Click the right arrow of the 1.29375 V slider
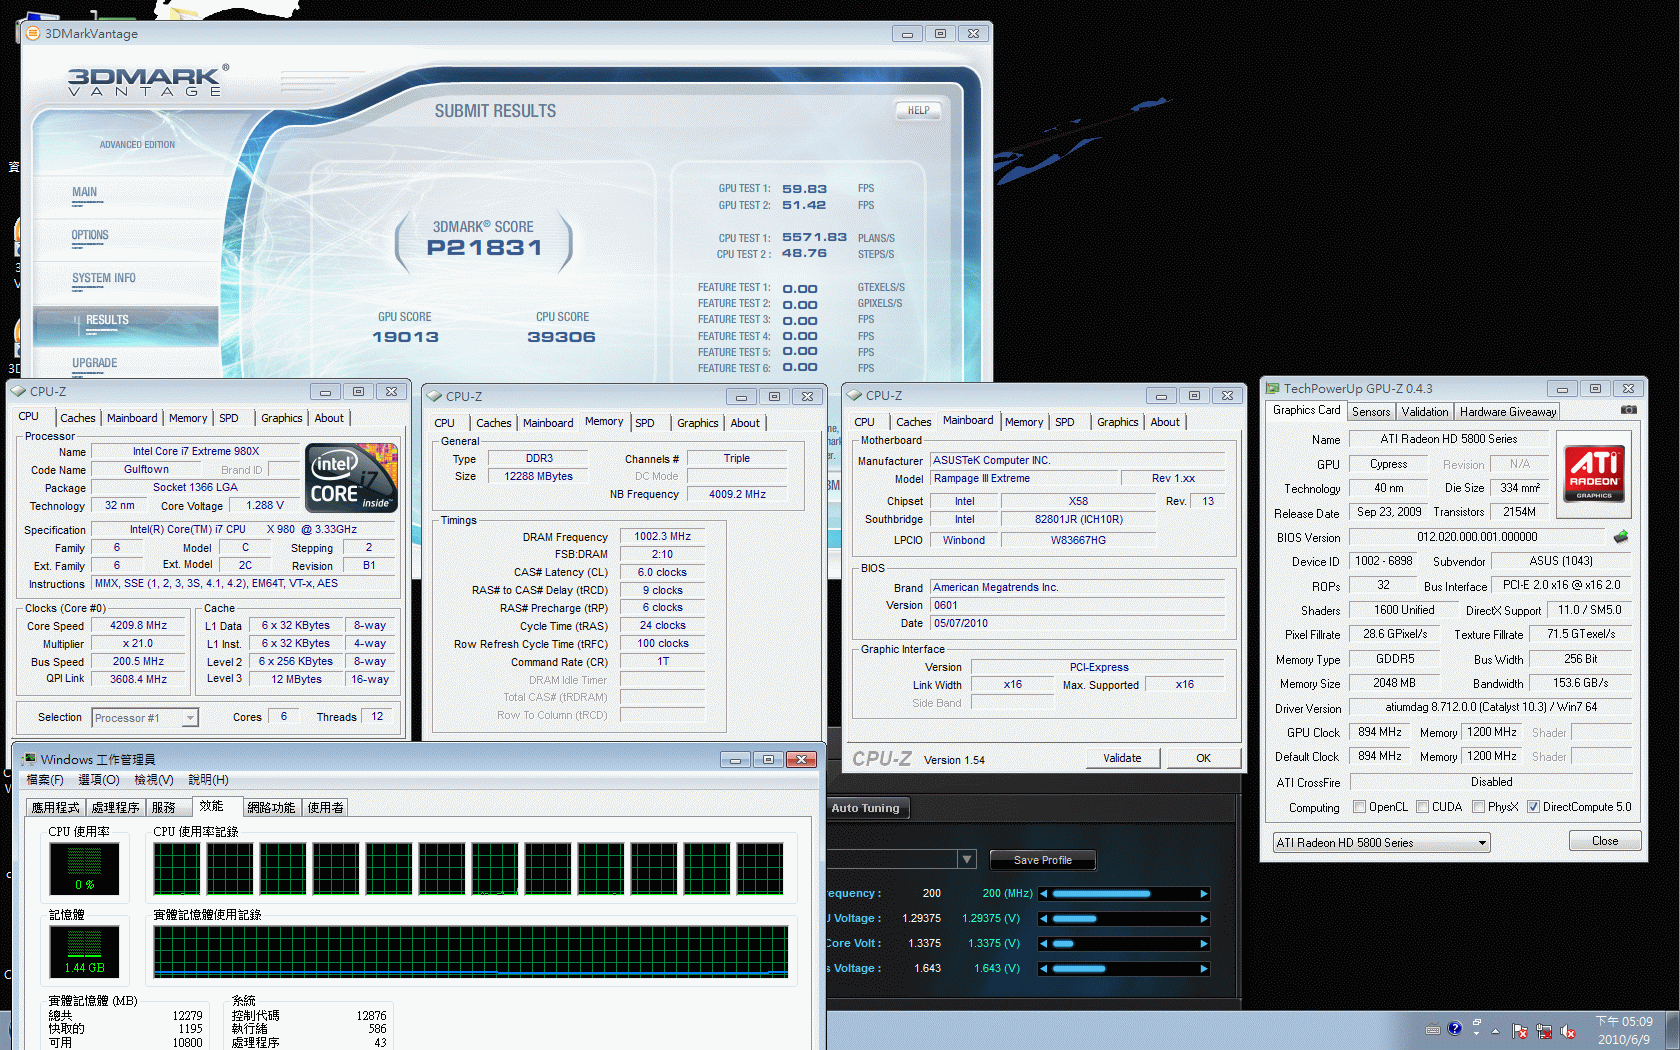This screenshot has height=1050, width=1680. 1204,919
